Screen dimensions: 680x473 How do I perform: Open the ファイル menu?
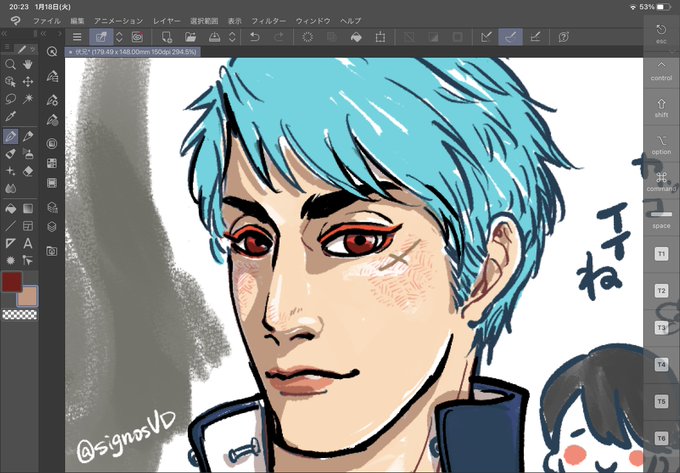coord(47,21)
